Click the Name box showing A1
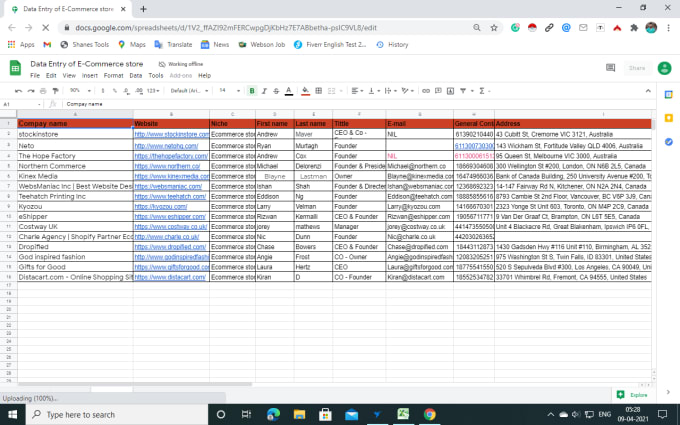Image resolution: width=680 pixels, height=425 pixels. (22, 104)
